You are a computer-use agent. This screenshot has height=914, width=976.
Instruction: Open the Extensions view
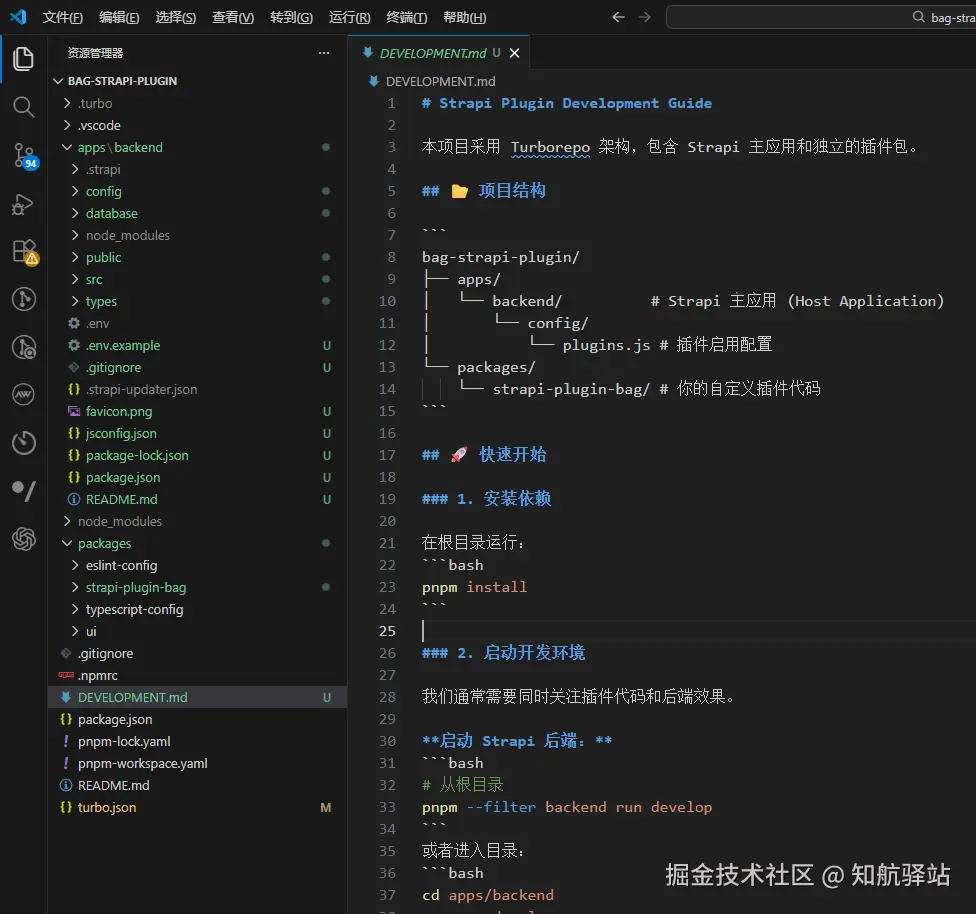23,251
